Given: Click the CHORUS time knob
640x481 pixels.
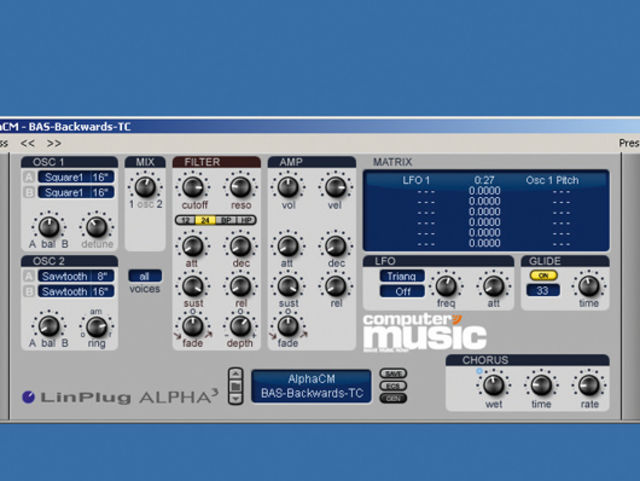Looking at the screenshot, I should (x=541, y=385).
